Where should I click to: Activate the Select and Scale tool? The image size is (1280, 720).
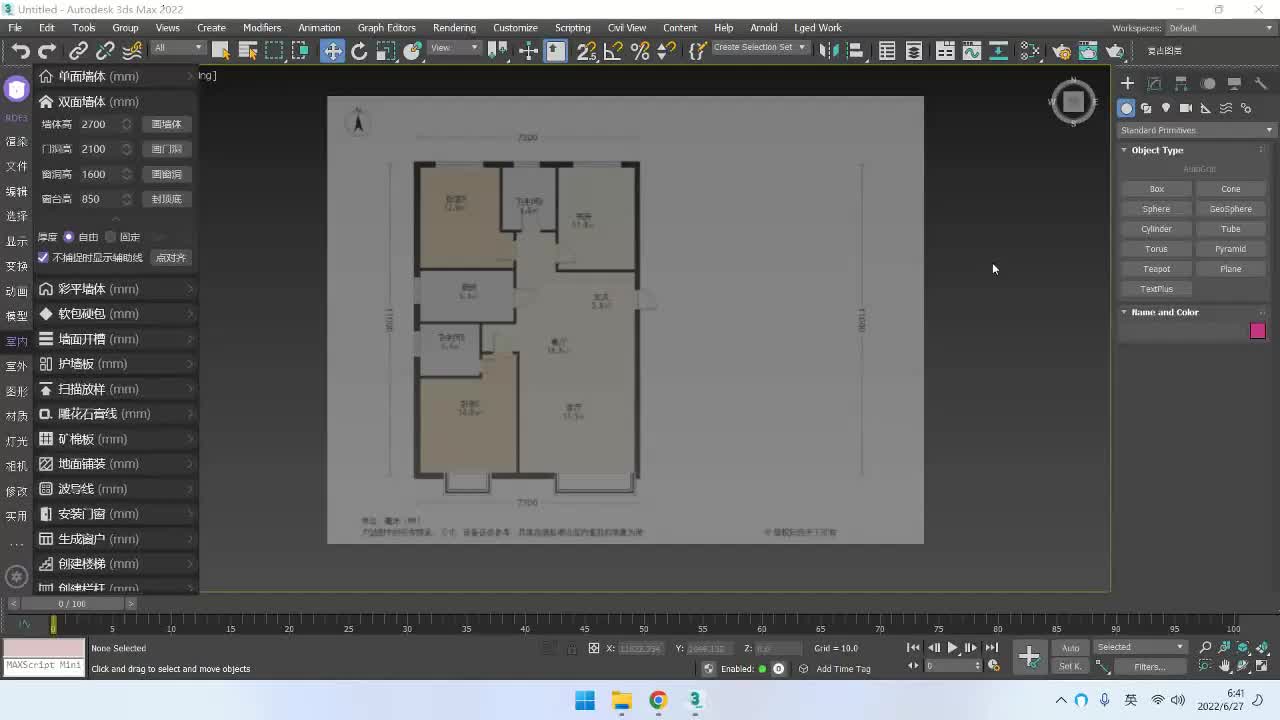click(x=386, y=51)
